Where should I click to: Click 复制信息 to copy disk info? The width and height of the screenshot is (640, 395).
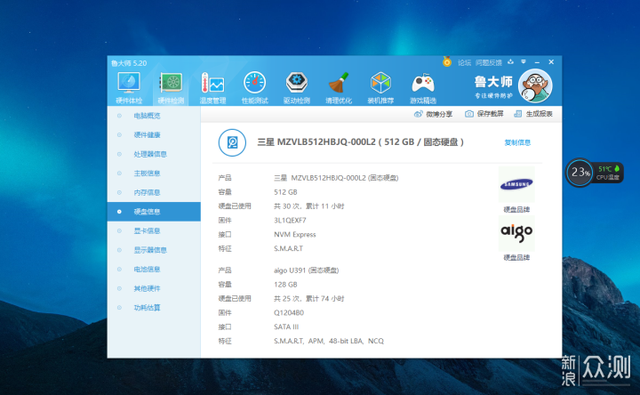click(517, 142)
